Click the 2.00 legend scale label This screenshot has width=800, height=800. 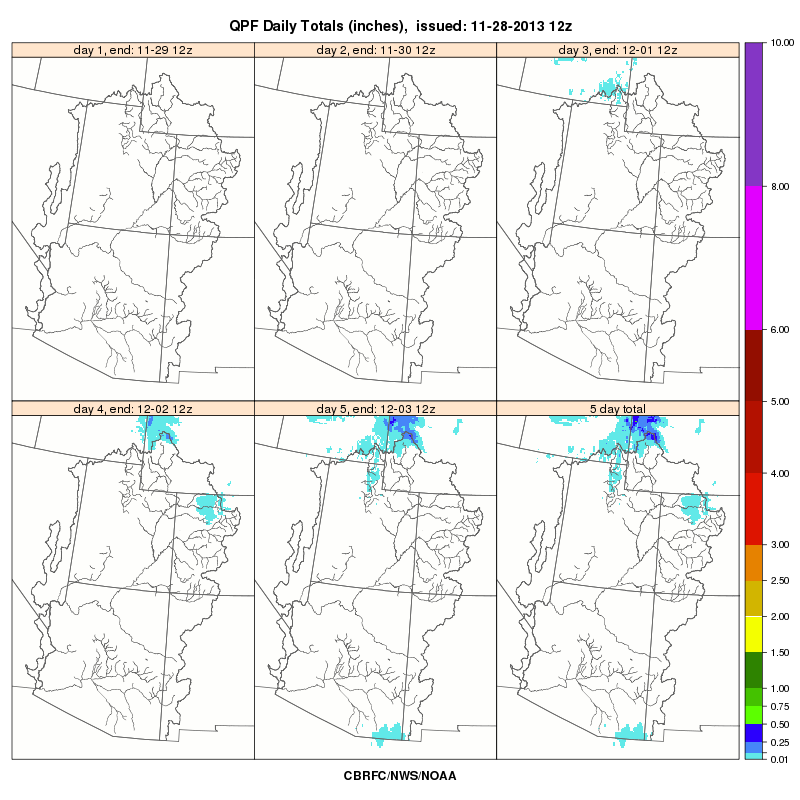coord(780,616)
